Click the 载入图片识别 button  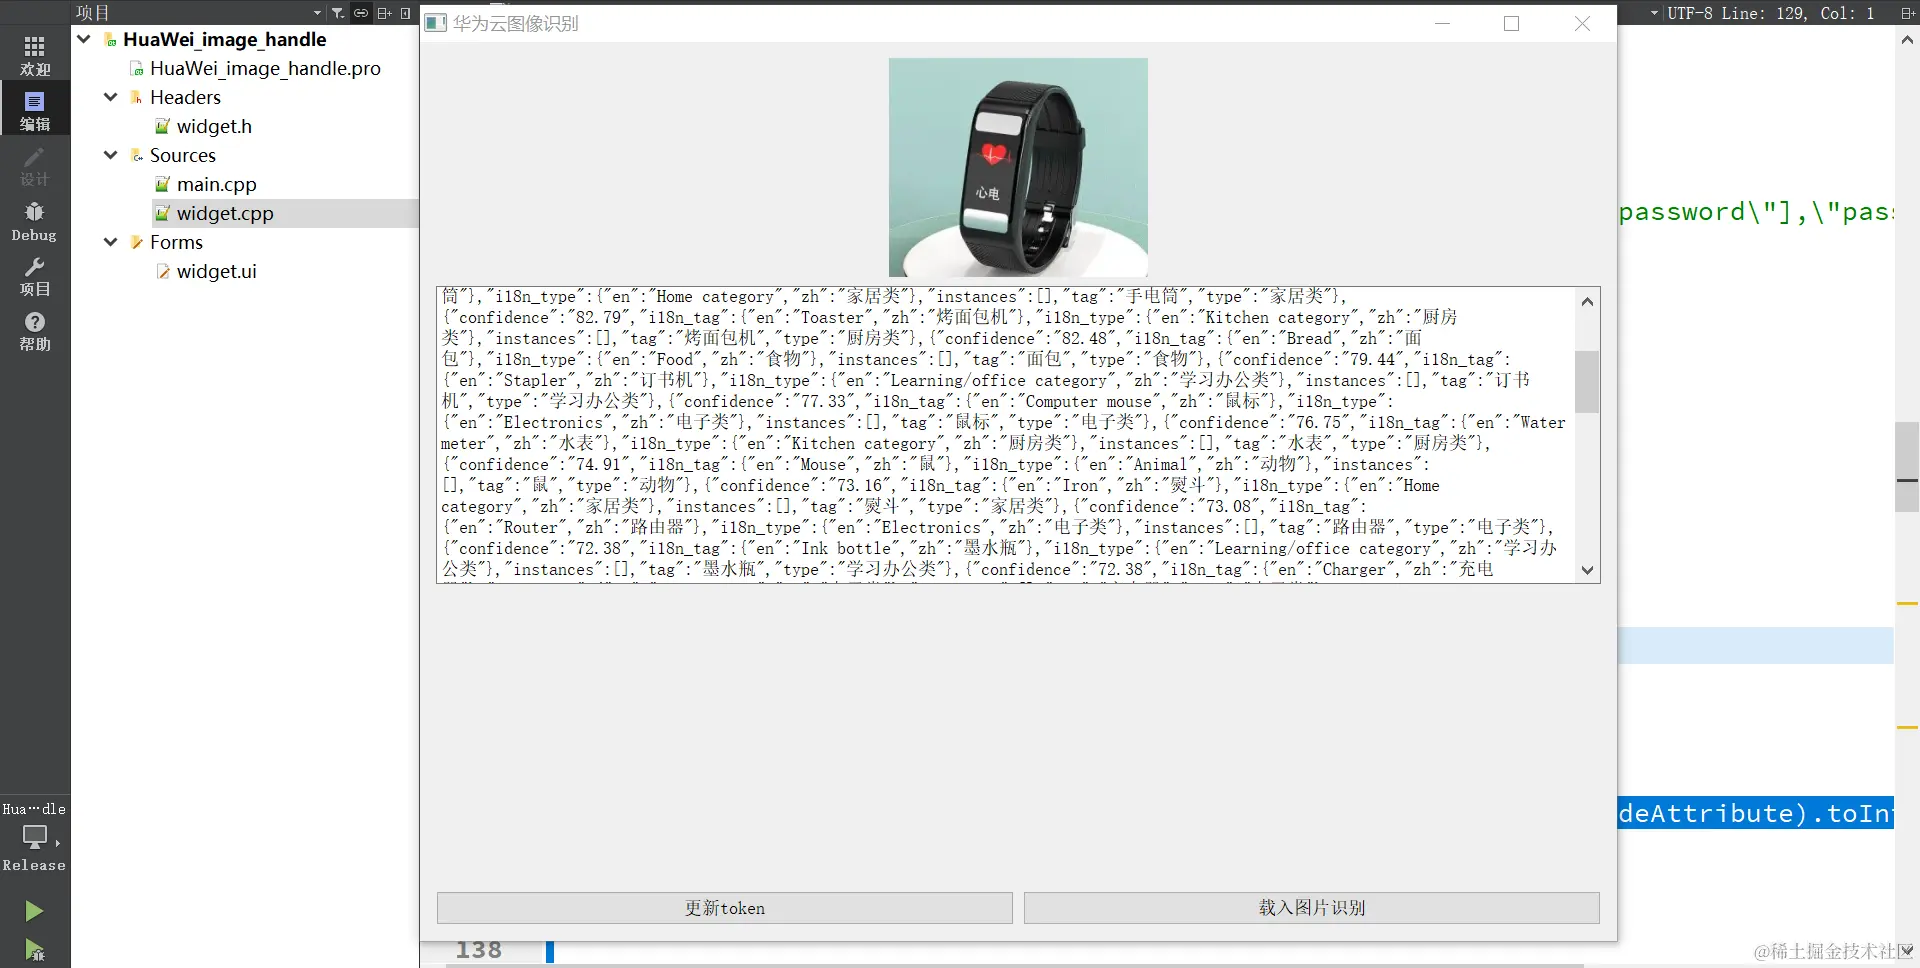point(1311,907)
